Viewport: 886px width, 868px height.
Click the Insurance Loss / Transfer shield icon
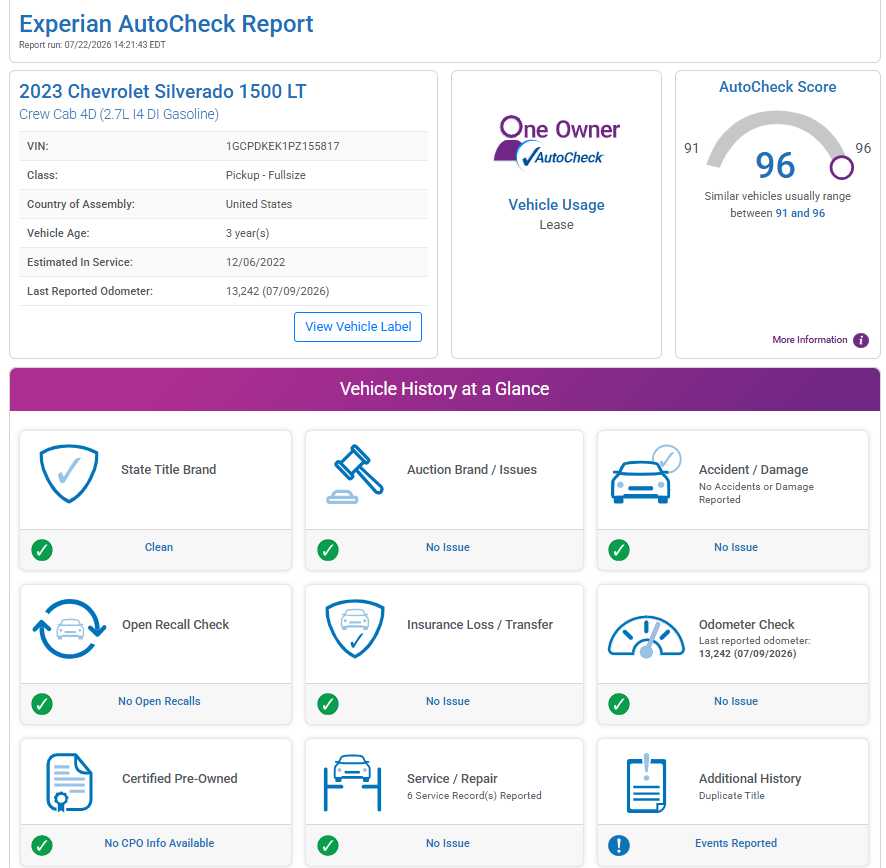pos(355,628)
